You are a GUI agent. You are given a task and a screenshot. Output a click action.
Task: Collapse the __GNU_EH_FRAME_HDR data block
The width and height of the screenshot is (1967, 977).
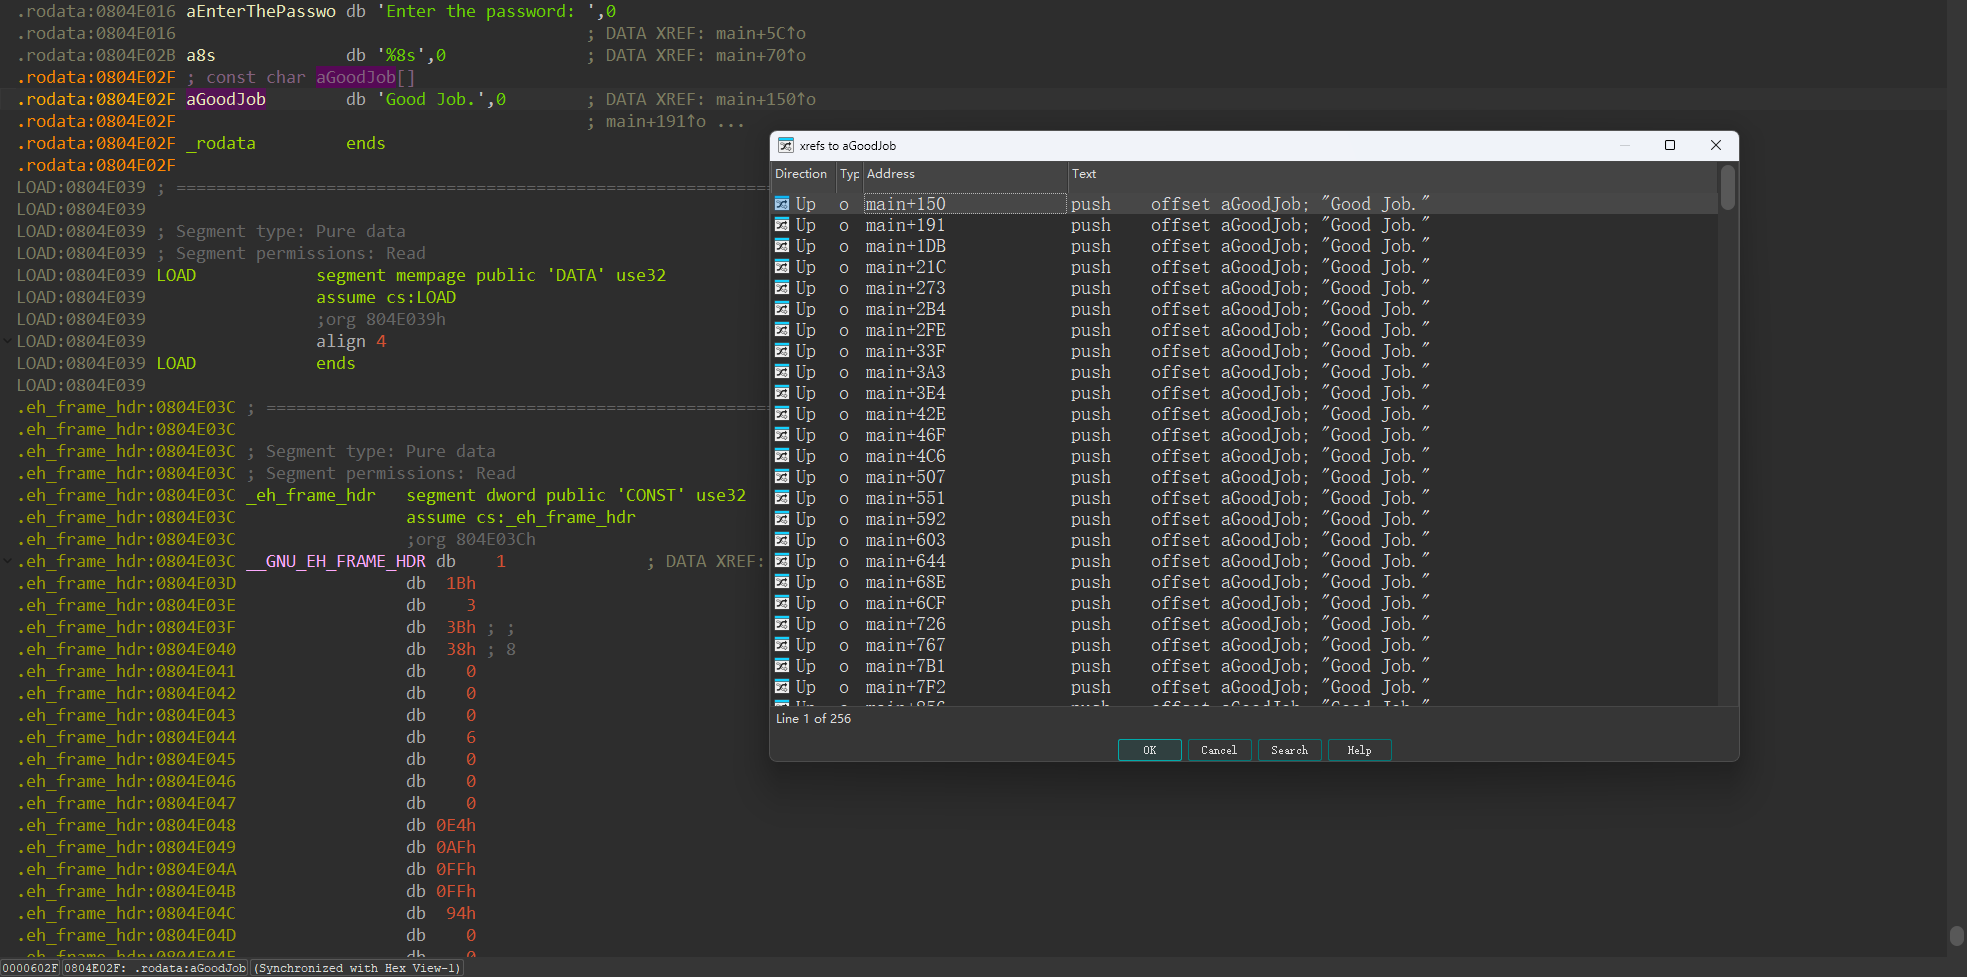pos(8,561)
